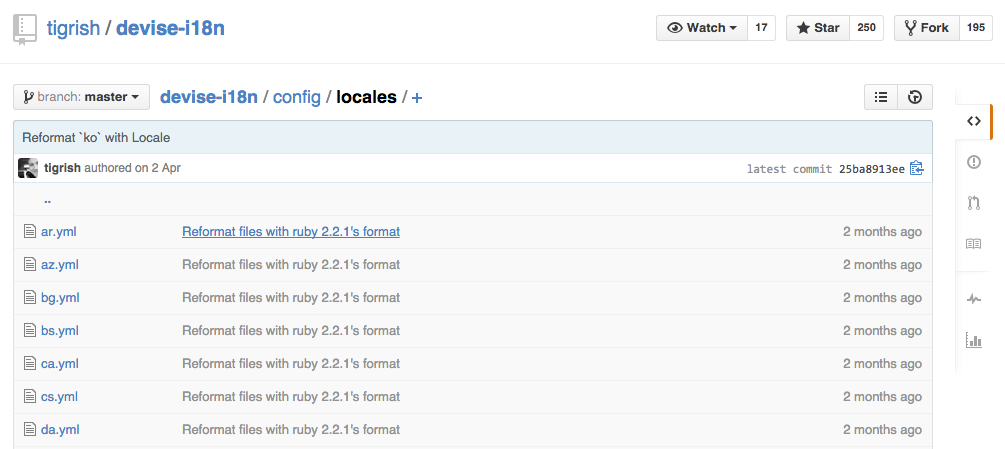
Task: Fork the devise-i18n repository
Action: (927, 28)
